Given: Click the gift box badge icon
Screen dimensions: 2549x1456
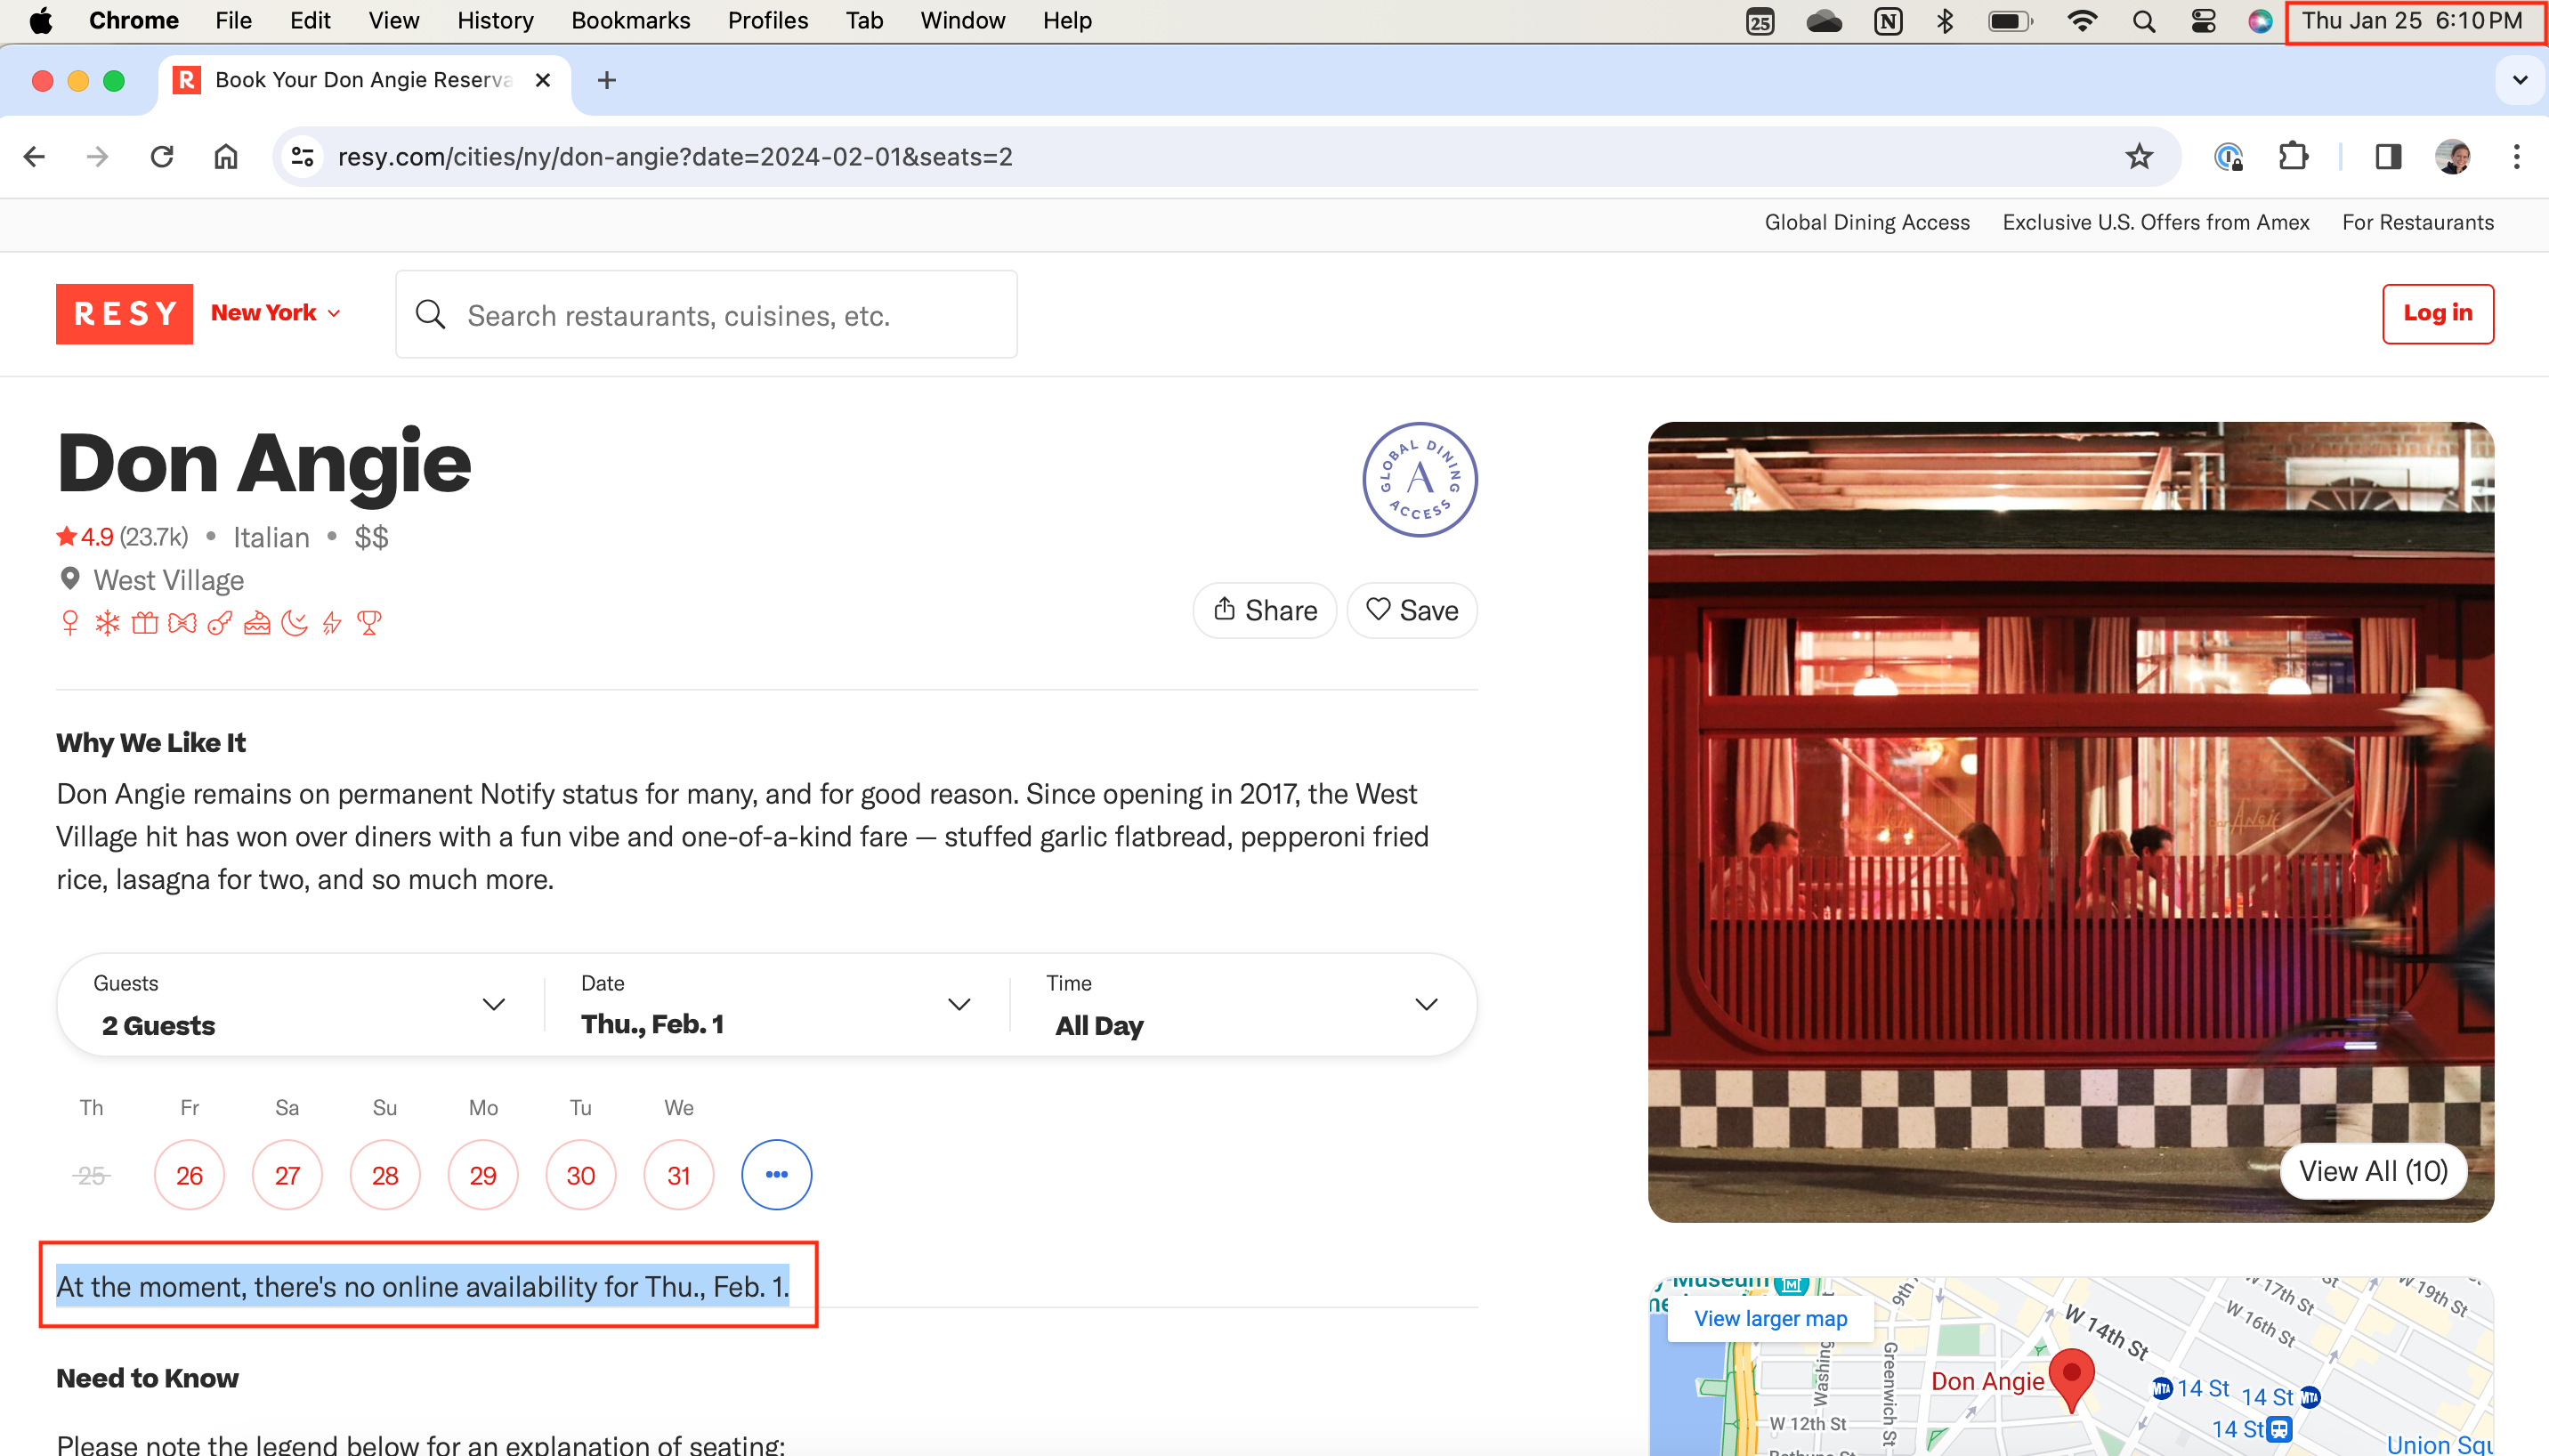Looking at the screenshot, I should coord(145,623).
